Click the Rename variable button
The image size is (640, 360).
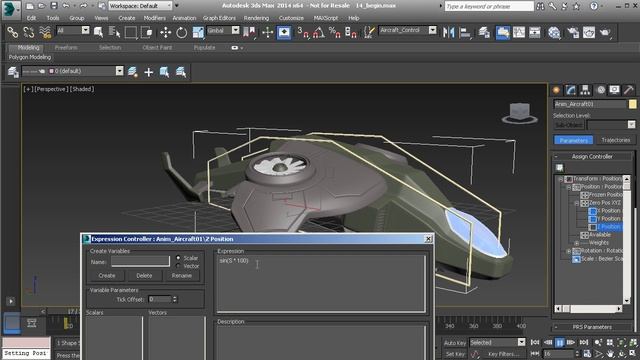tap(182, 276)
